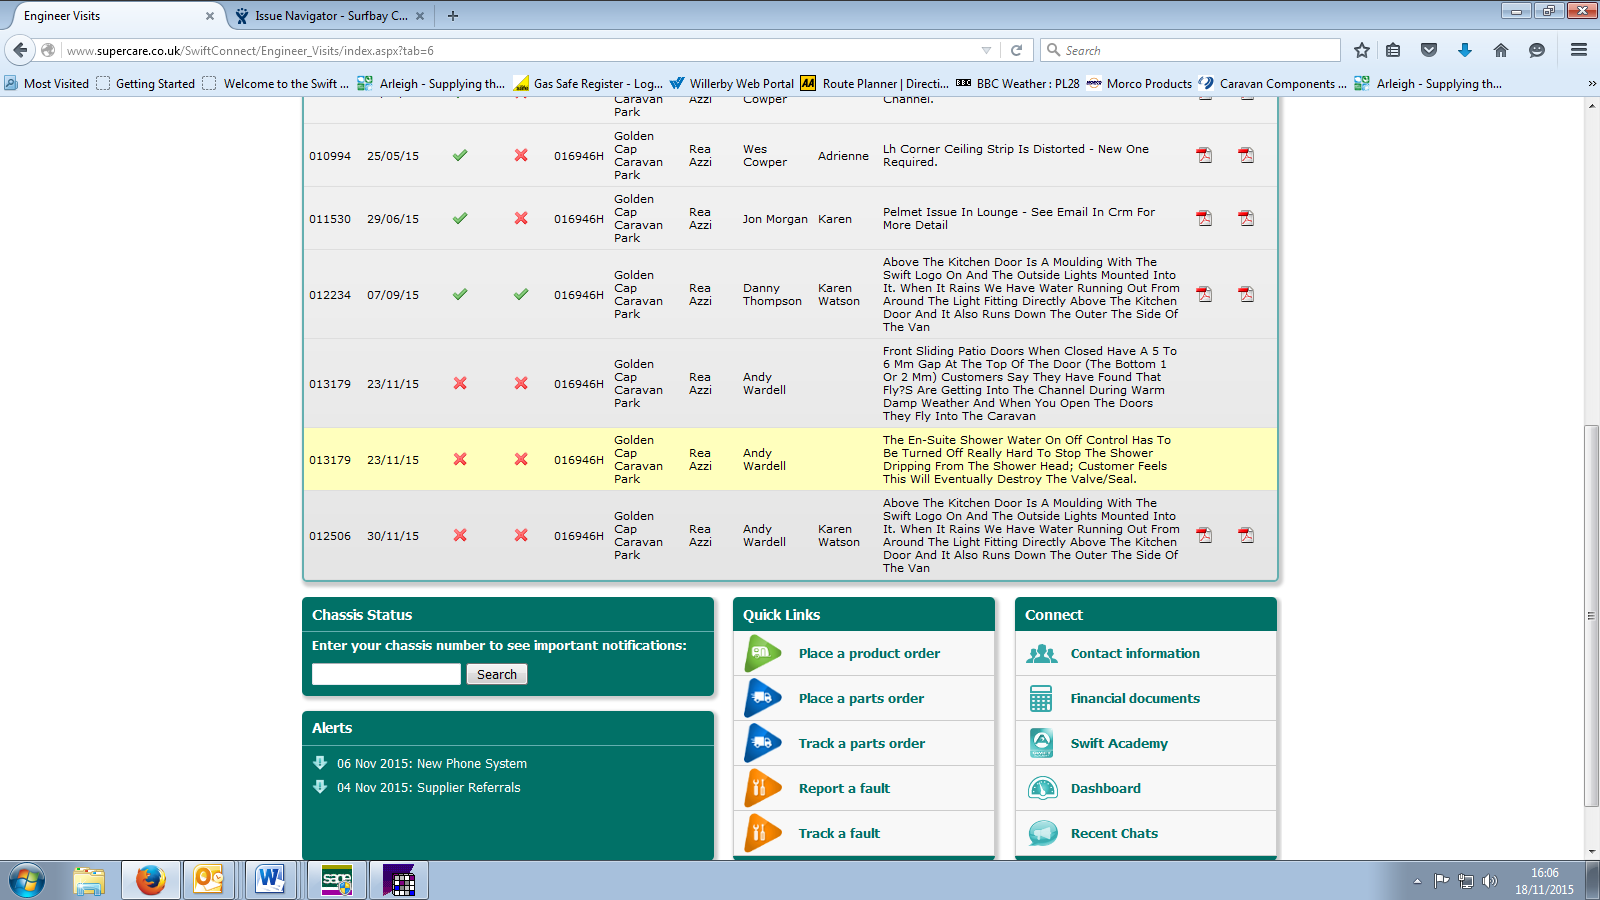Open Outlook from the taskbar
Screen dimensions: 1600x900
(x=209, y=881)
